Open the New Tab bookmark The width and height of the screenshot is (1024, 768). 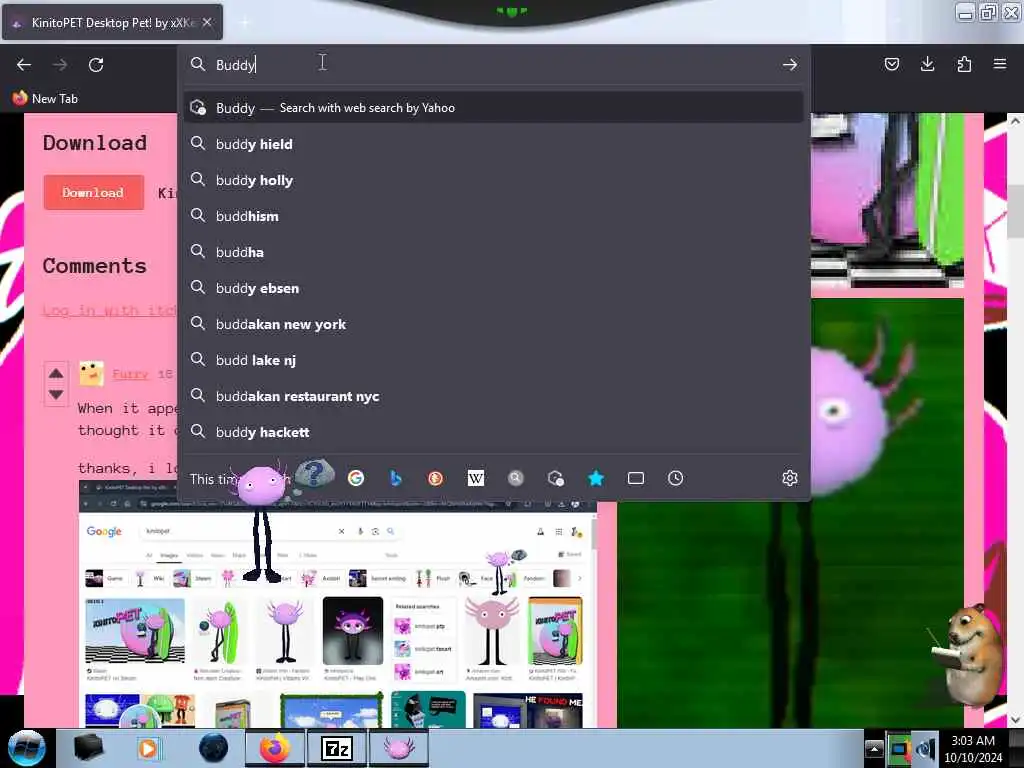point(45,99)
